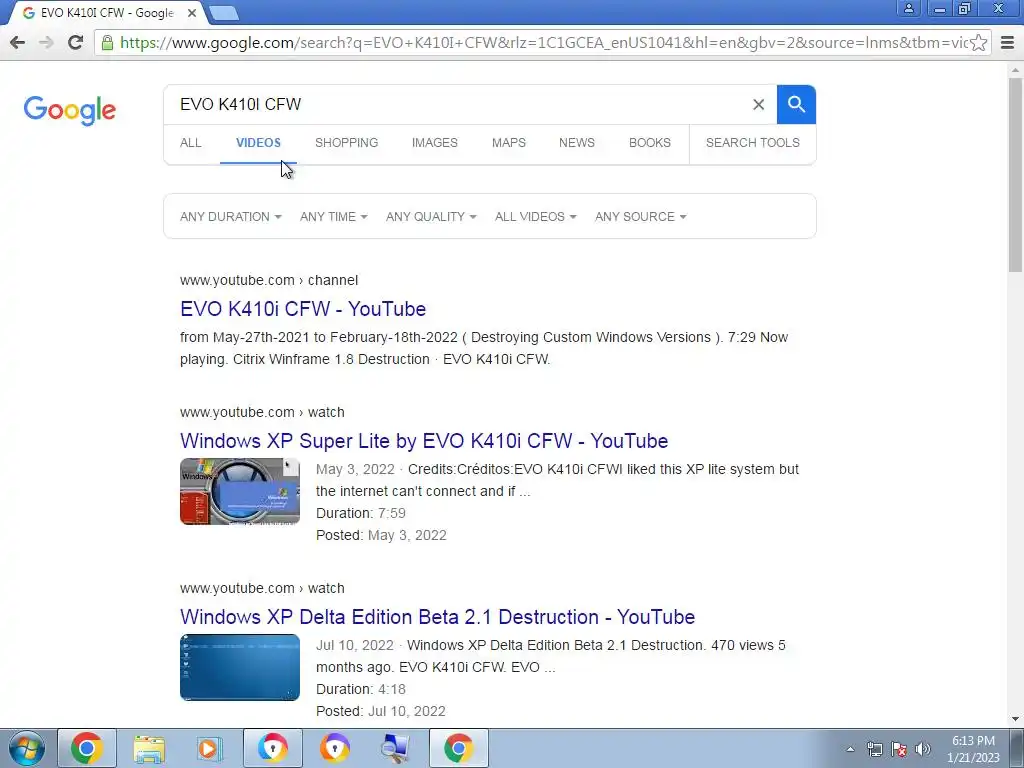
Task: Click the browser forward arrow
Action: [x=46, y=42]
